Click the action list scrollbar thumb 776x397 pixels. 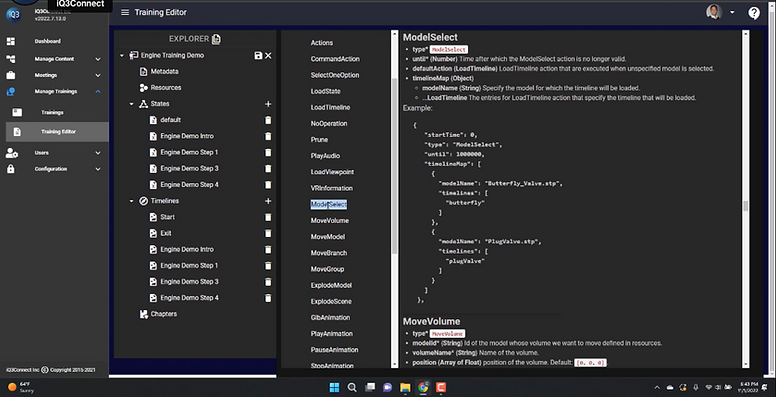click(394, 166)
